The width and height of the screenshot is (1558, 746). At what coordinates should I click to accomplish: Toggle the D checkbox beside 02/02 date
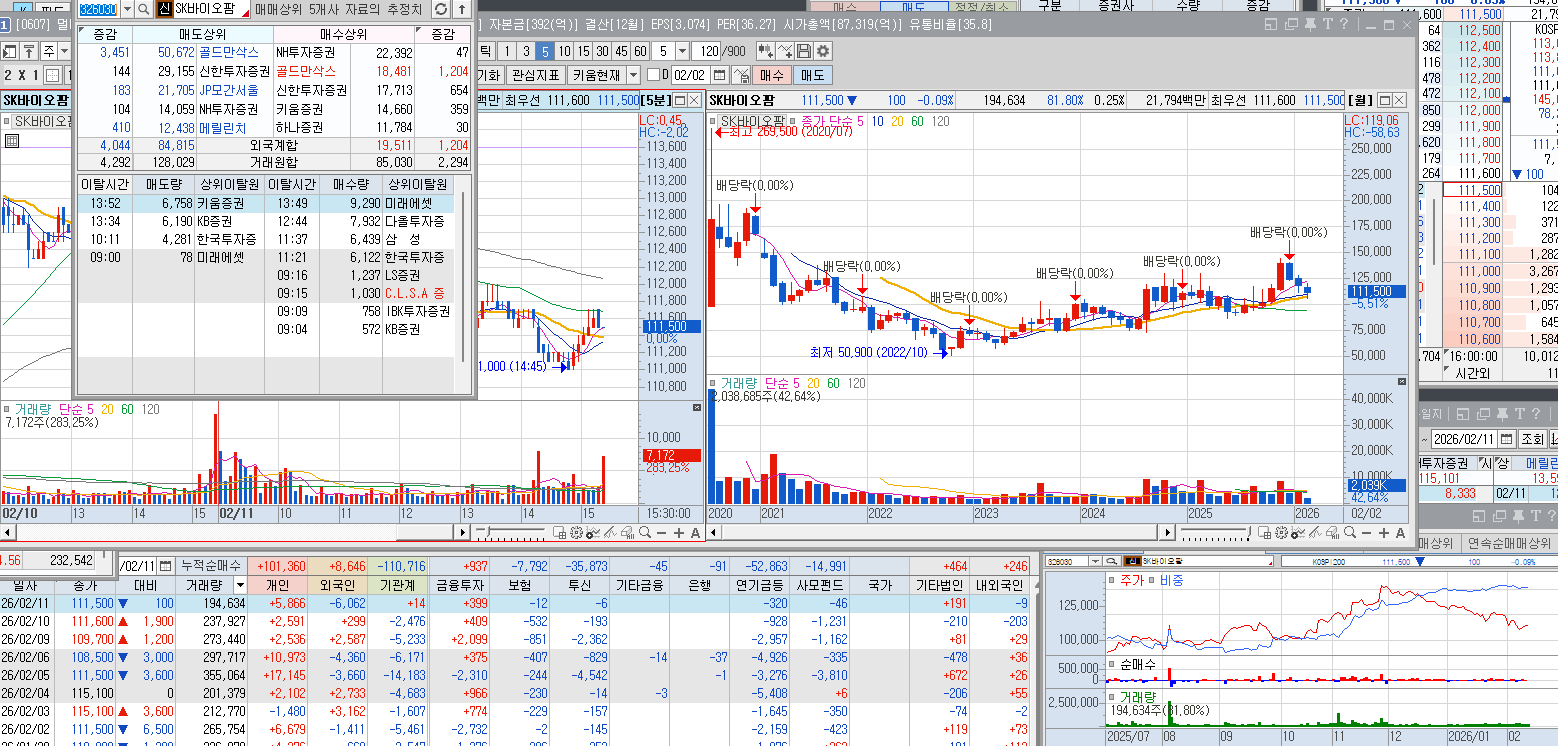653,75
